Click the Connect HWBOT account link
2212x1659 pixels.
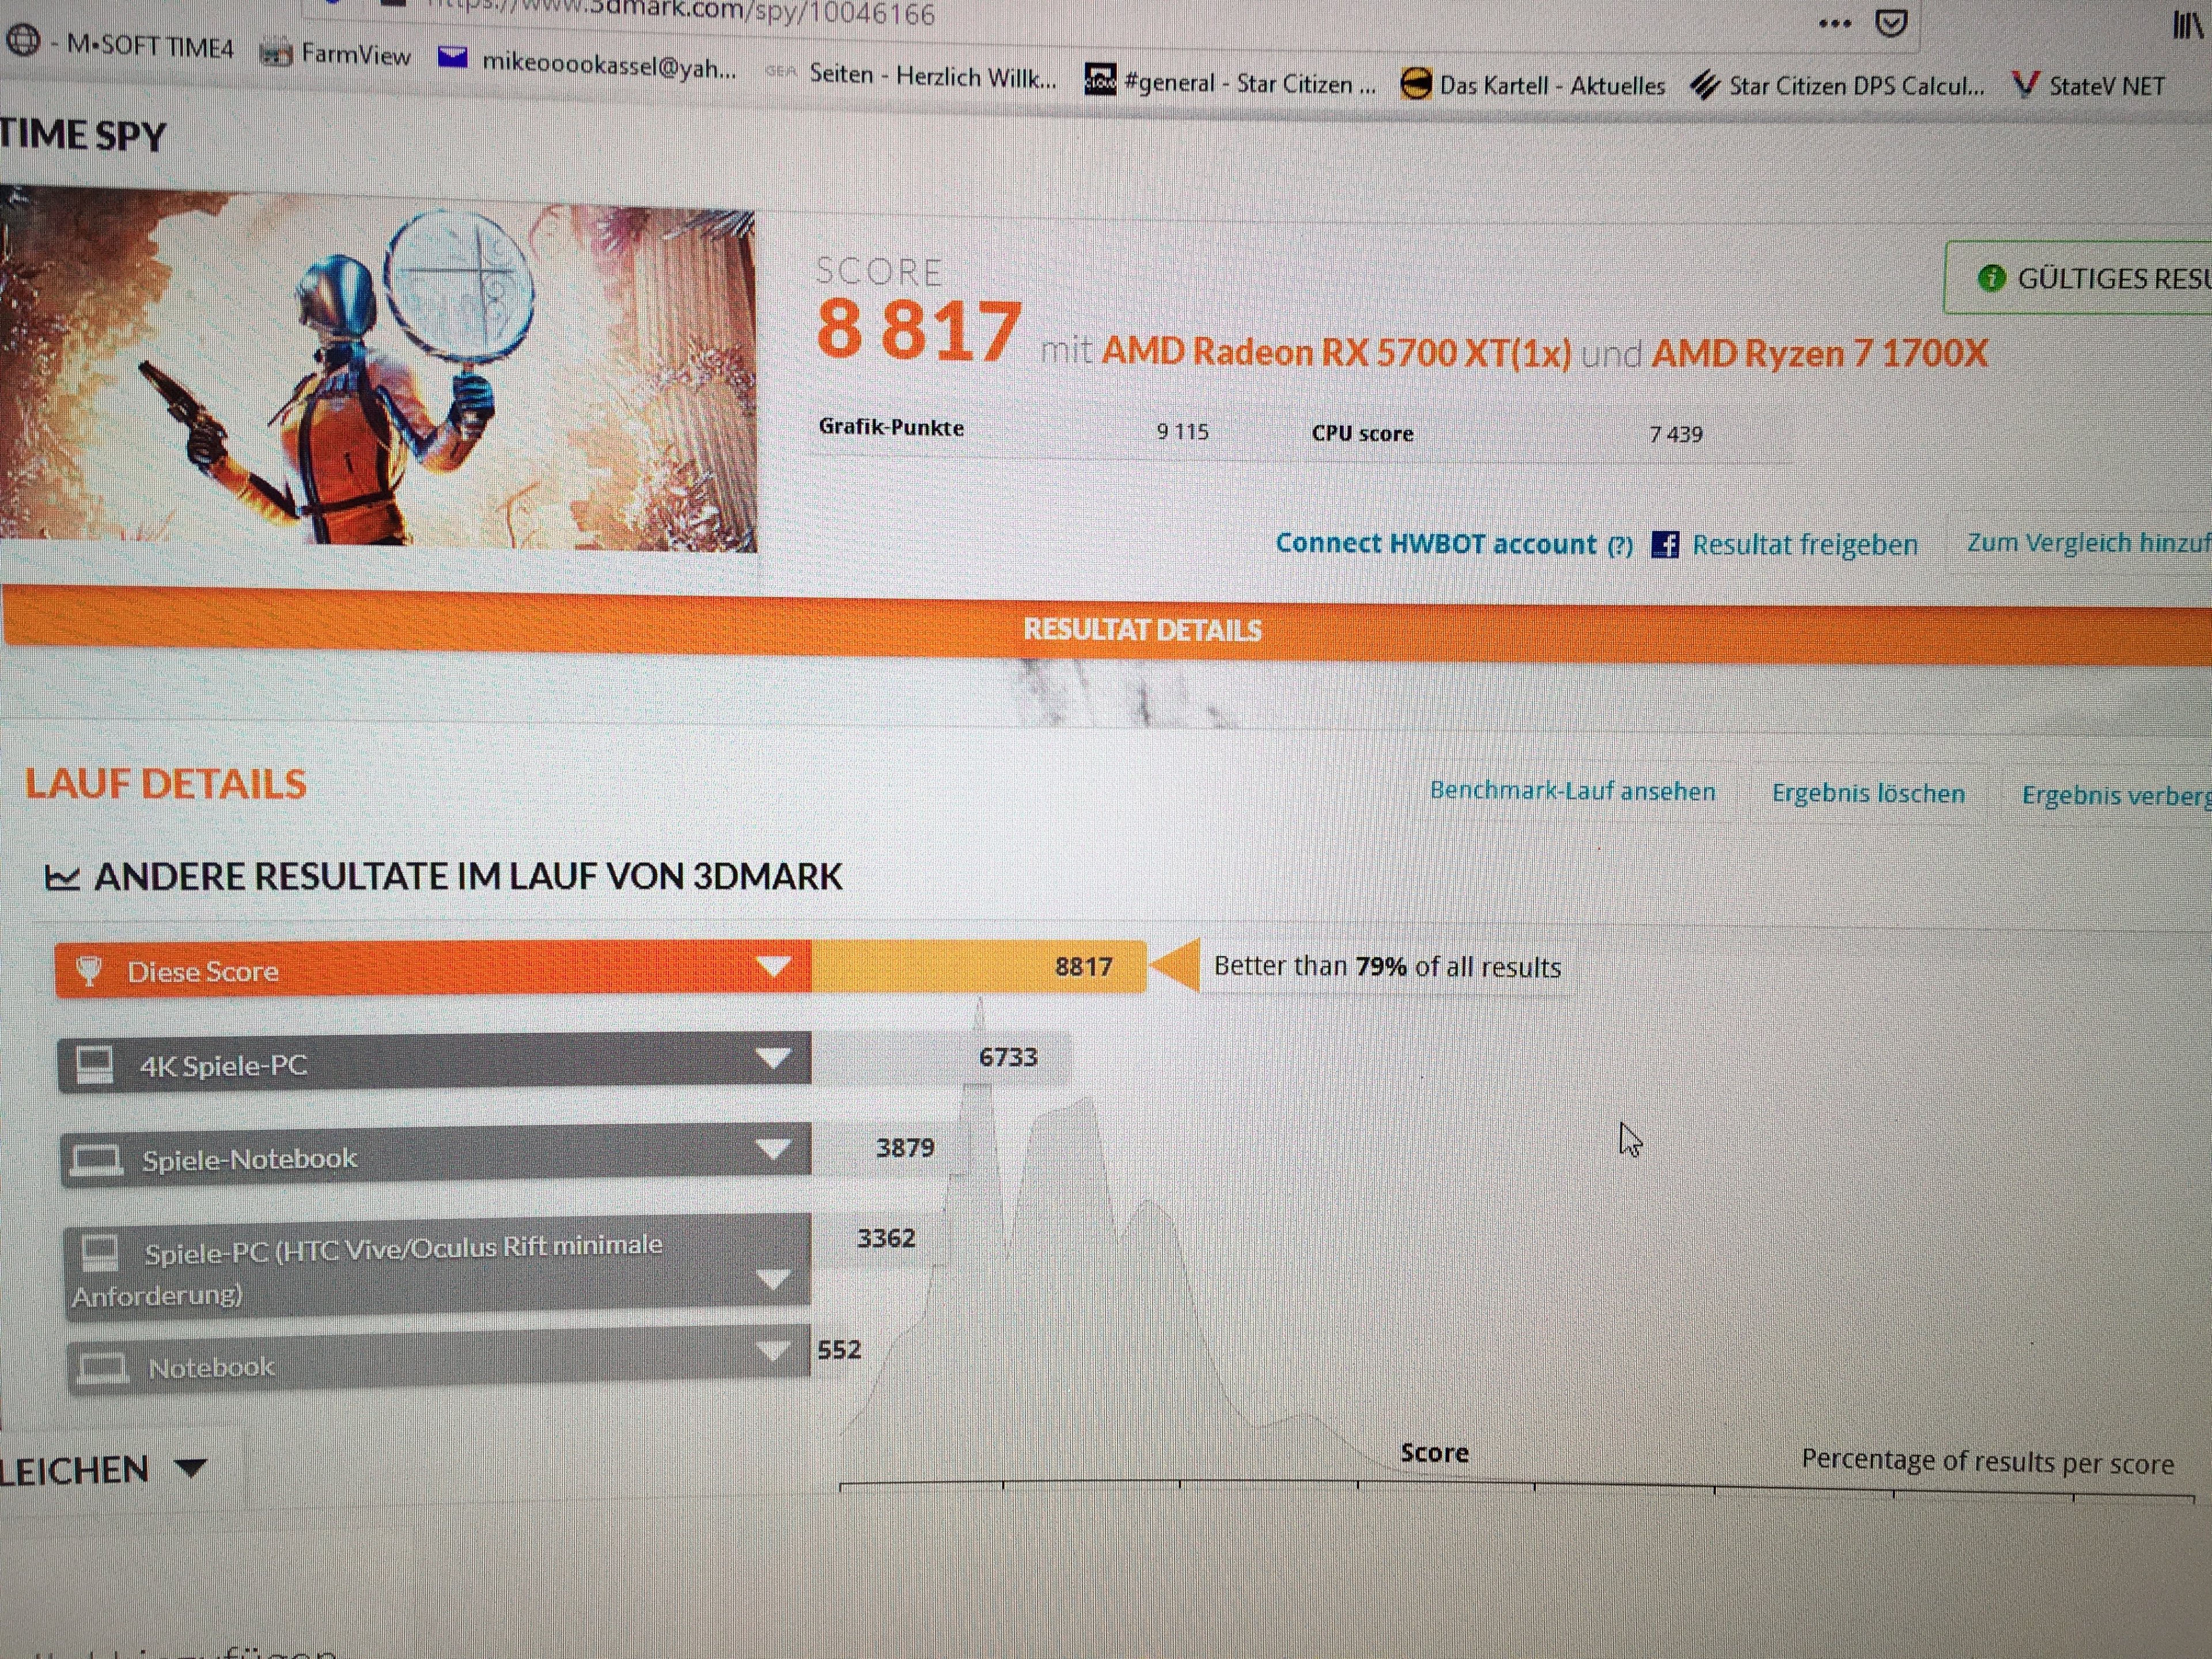pyautogui.click(x=1435, y=543)
